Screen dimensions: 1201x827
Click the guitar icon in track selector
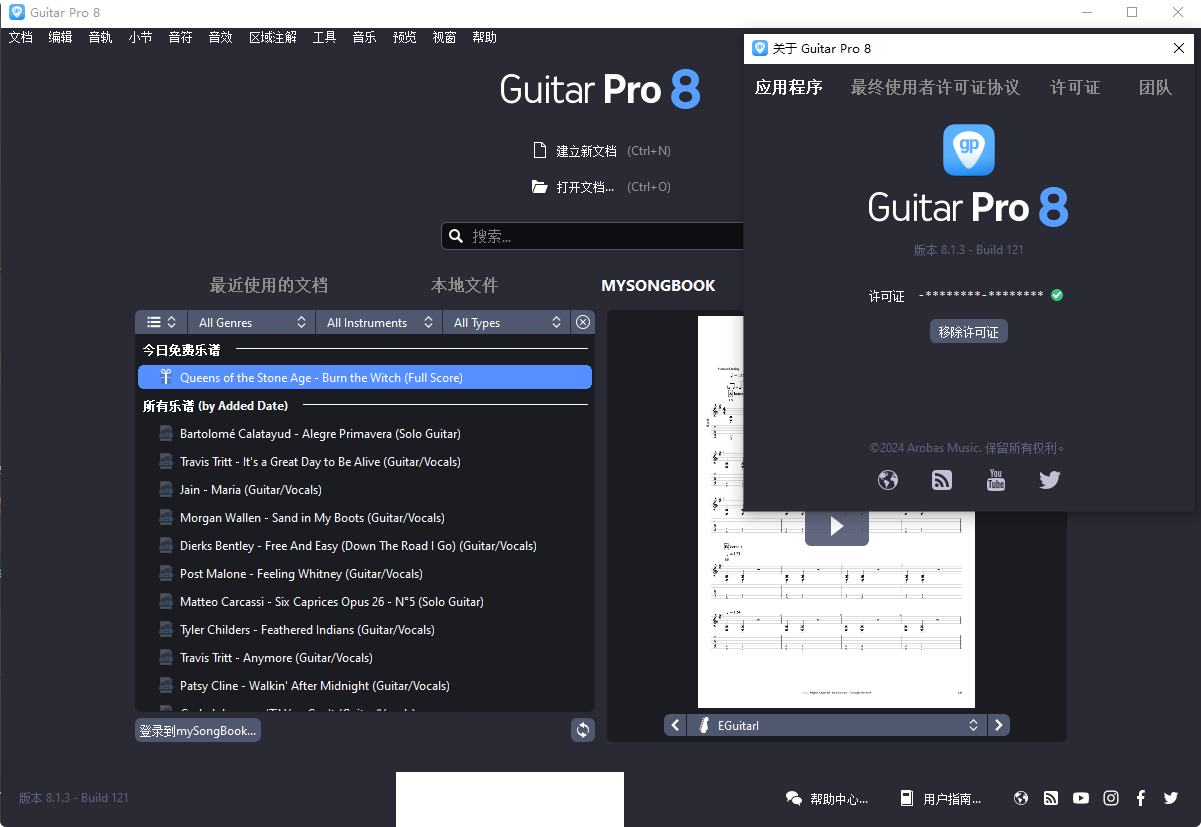pos(704,726)
